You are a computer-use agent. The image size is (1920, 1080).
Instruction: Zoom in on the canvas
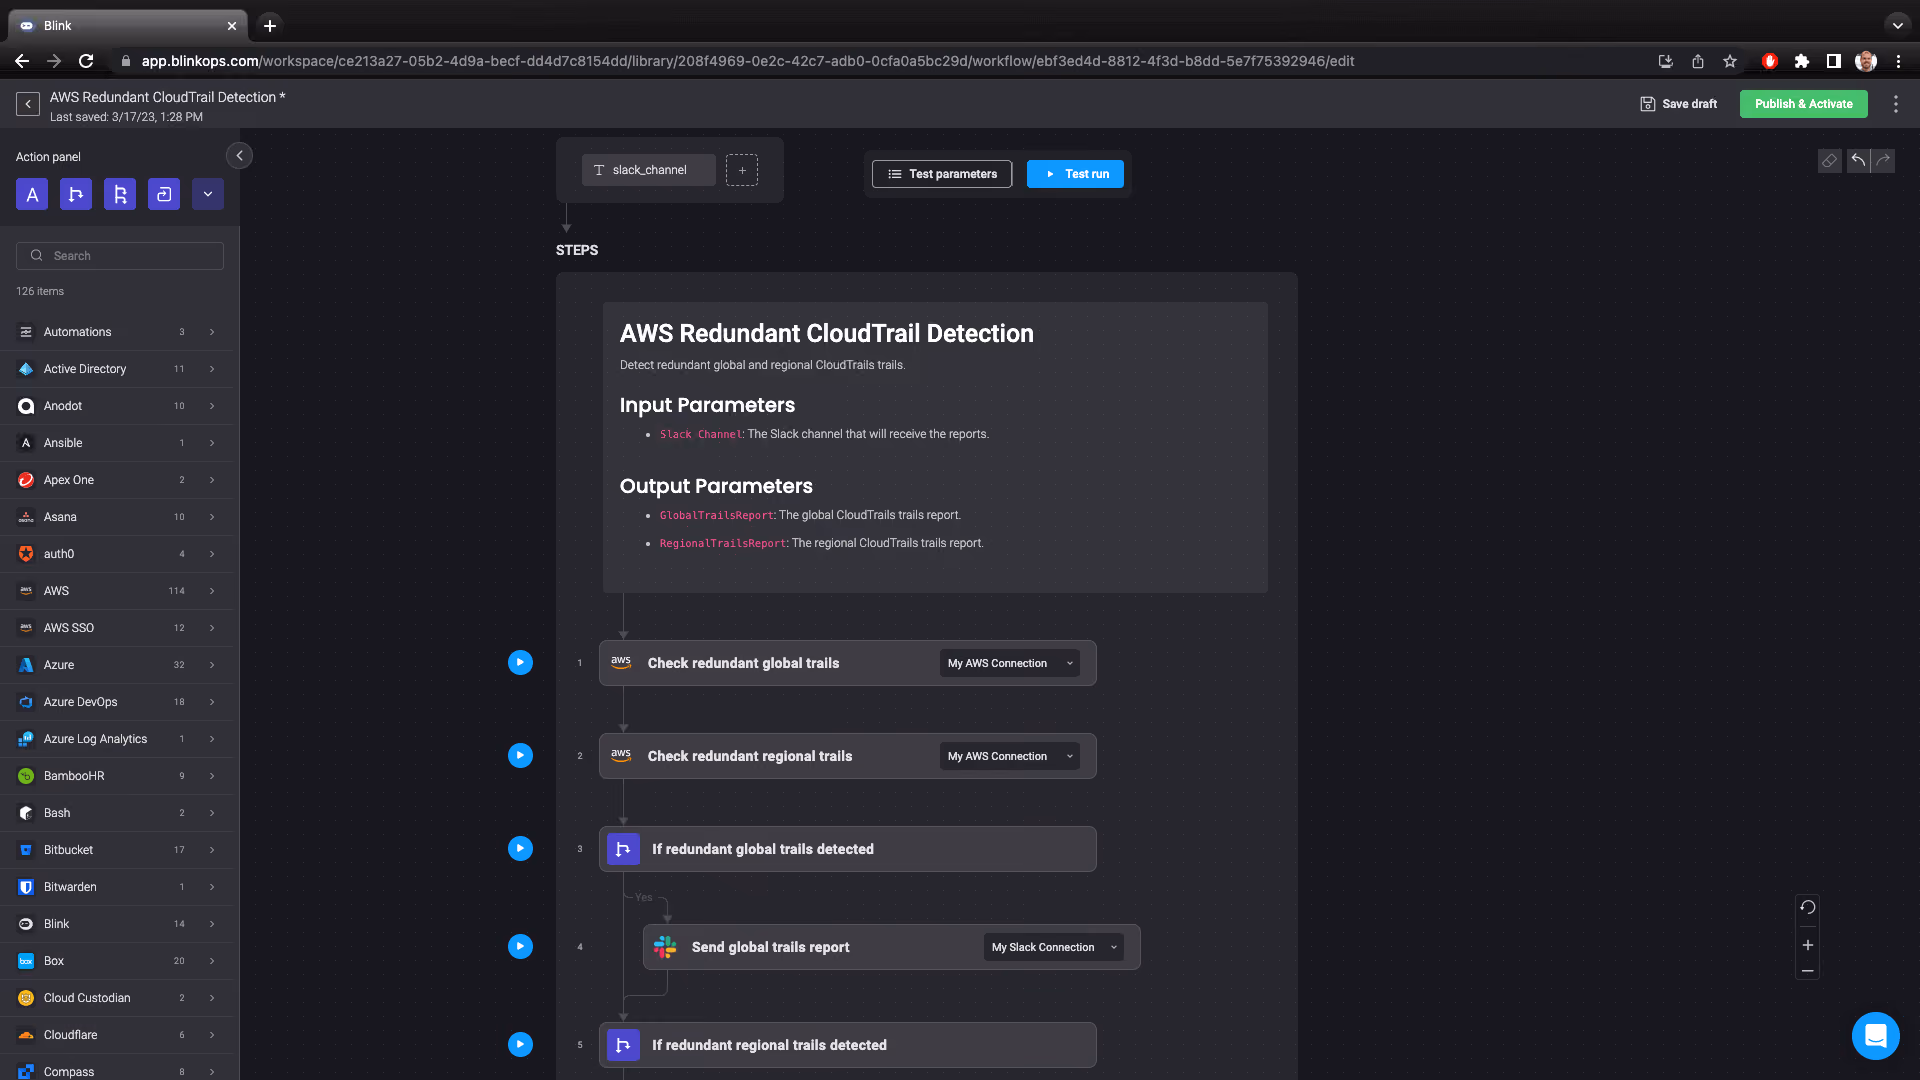pyautogui.click(x=1807, y=945)
